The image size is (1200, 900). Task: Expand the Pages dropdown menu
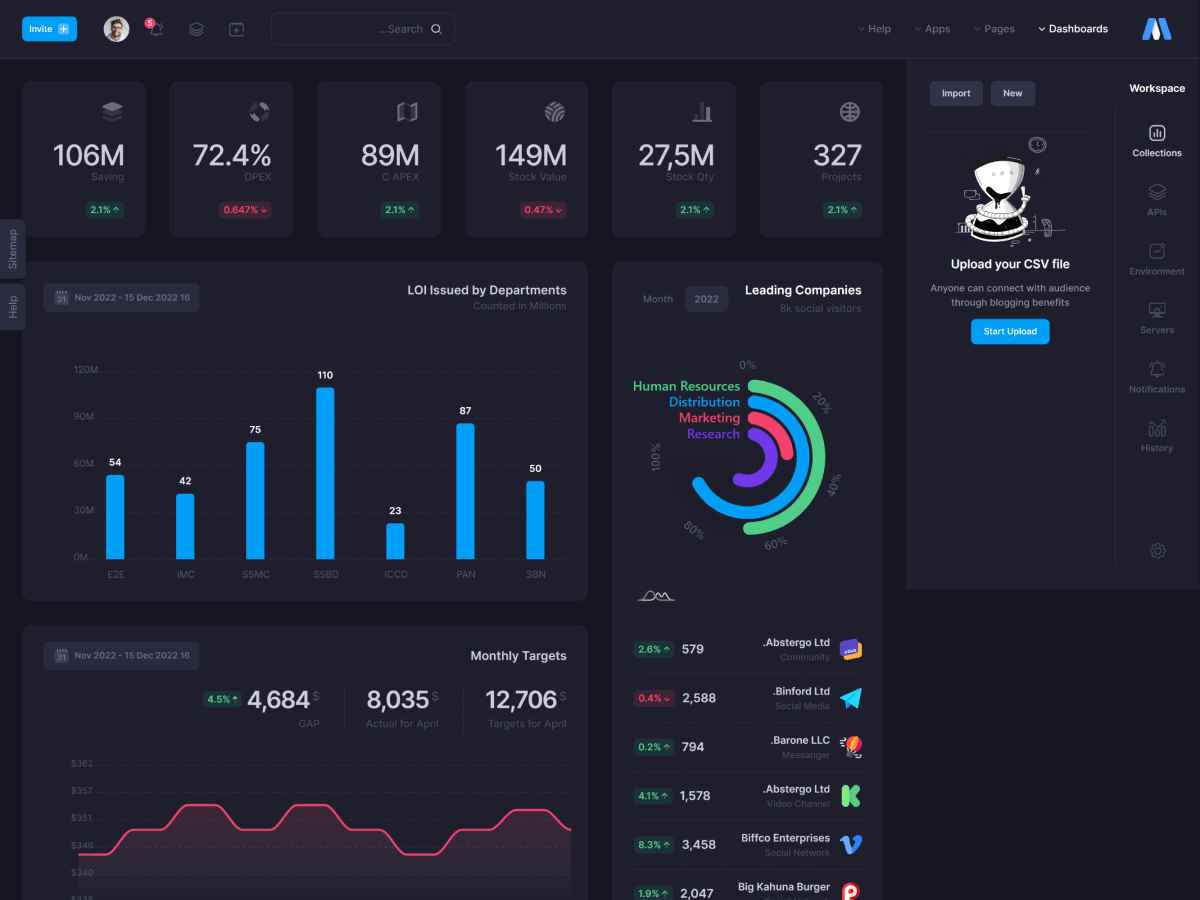point(994,29)
